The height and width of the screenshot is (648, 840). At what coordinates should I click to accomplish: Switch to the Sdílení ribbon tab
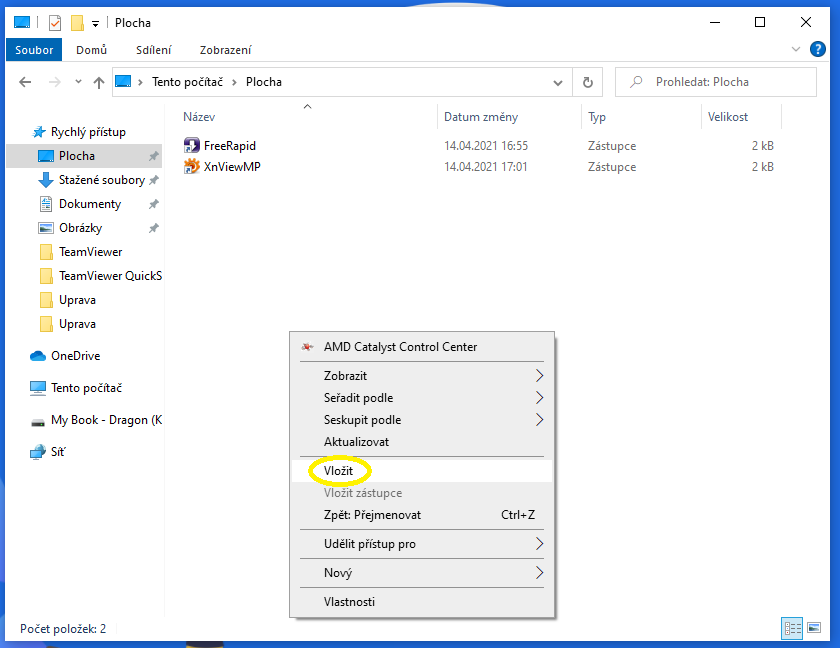[154, 50]
